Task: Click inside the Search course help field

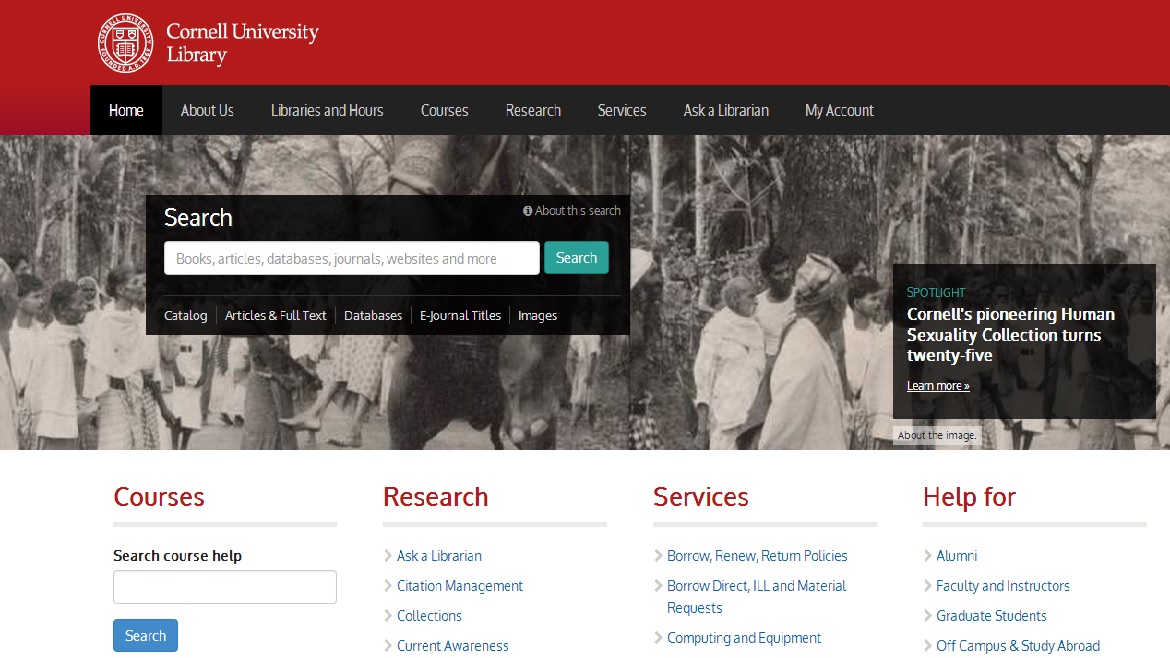Action: 224,587
